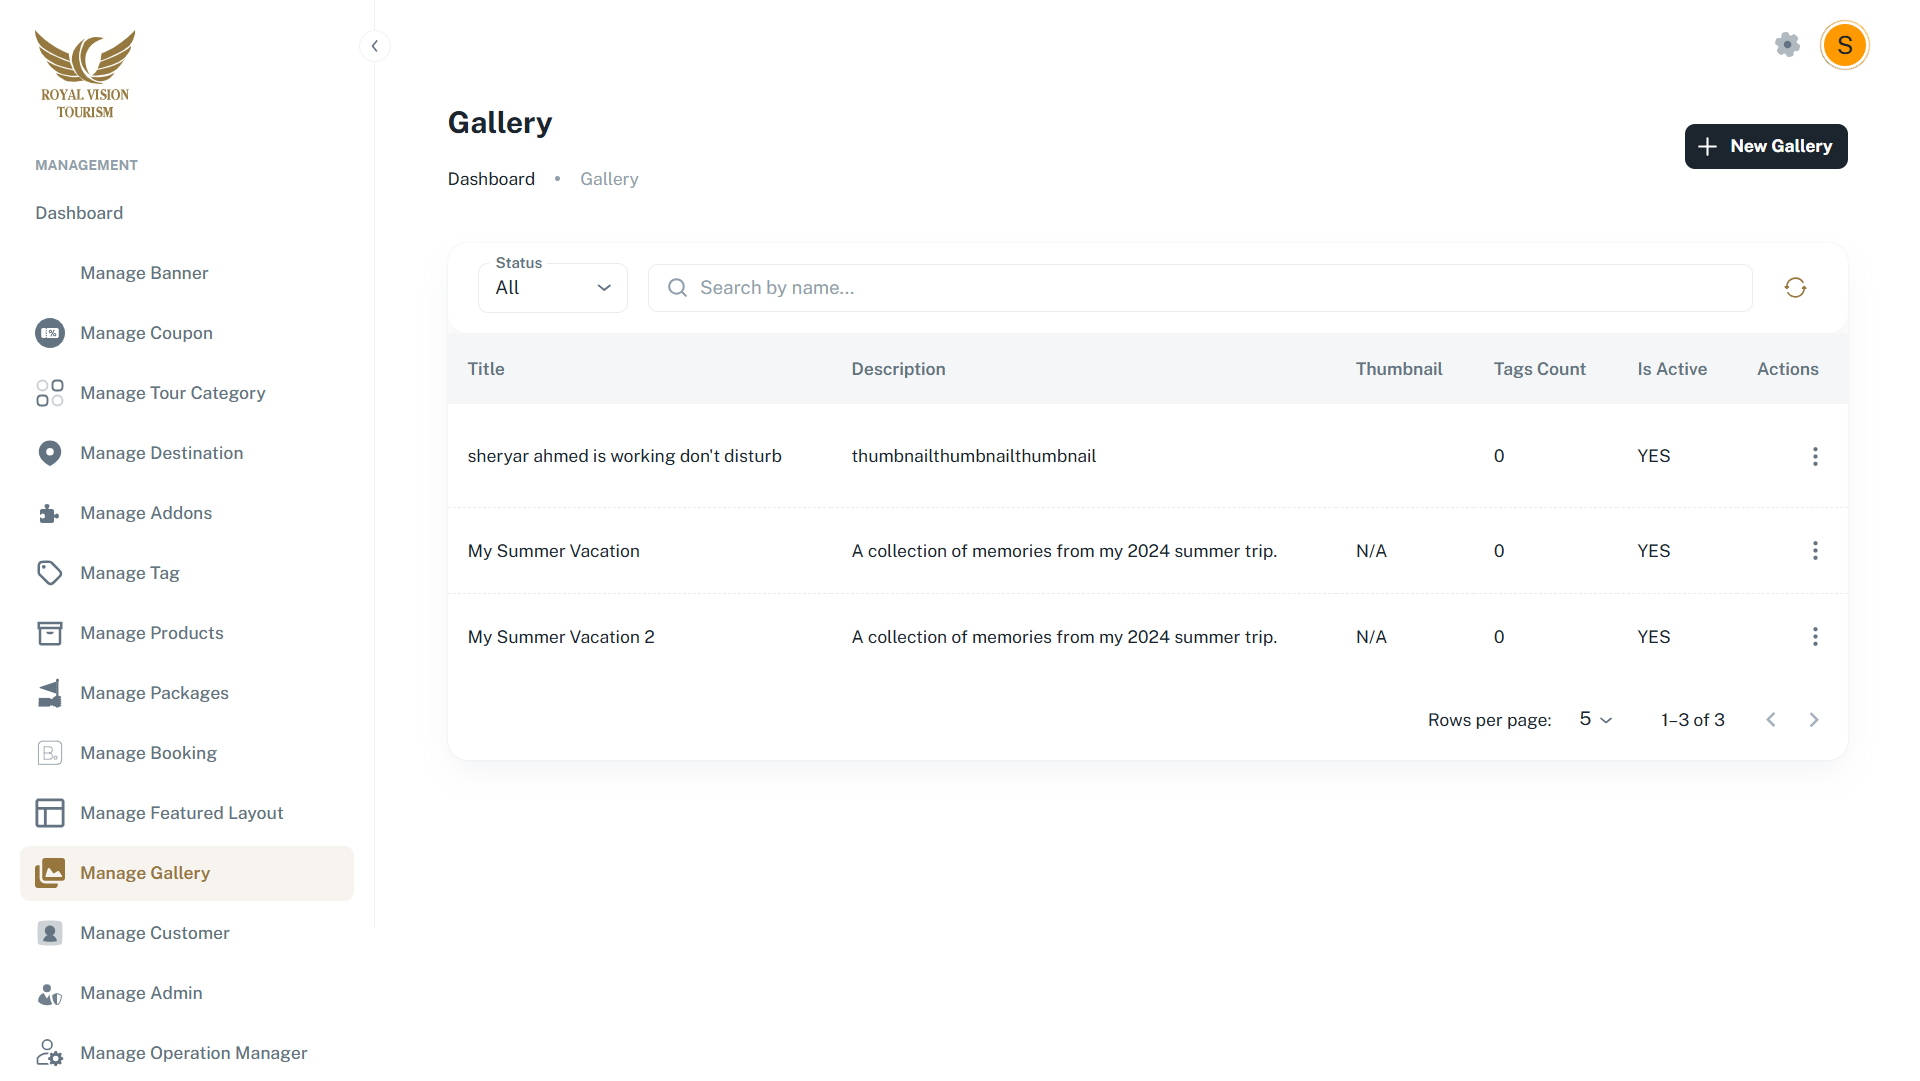
Task: Collapse the sidebar with the chevron
Action: click(x=375, y=46)
